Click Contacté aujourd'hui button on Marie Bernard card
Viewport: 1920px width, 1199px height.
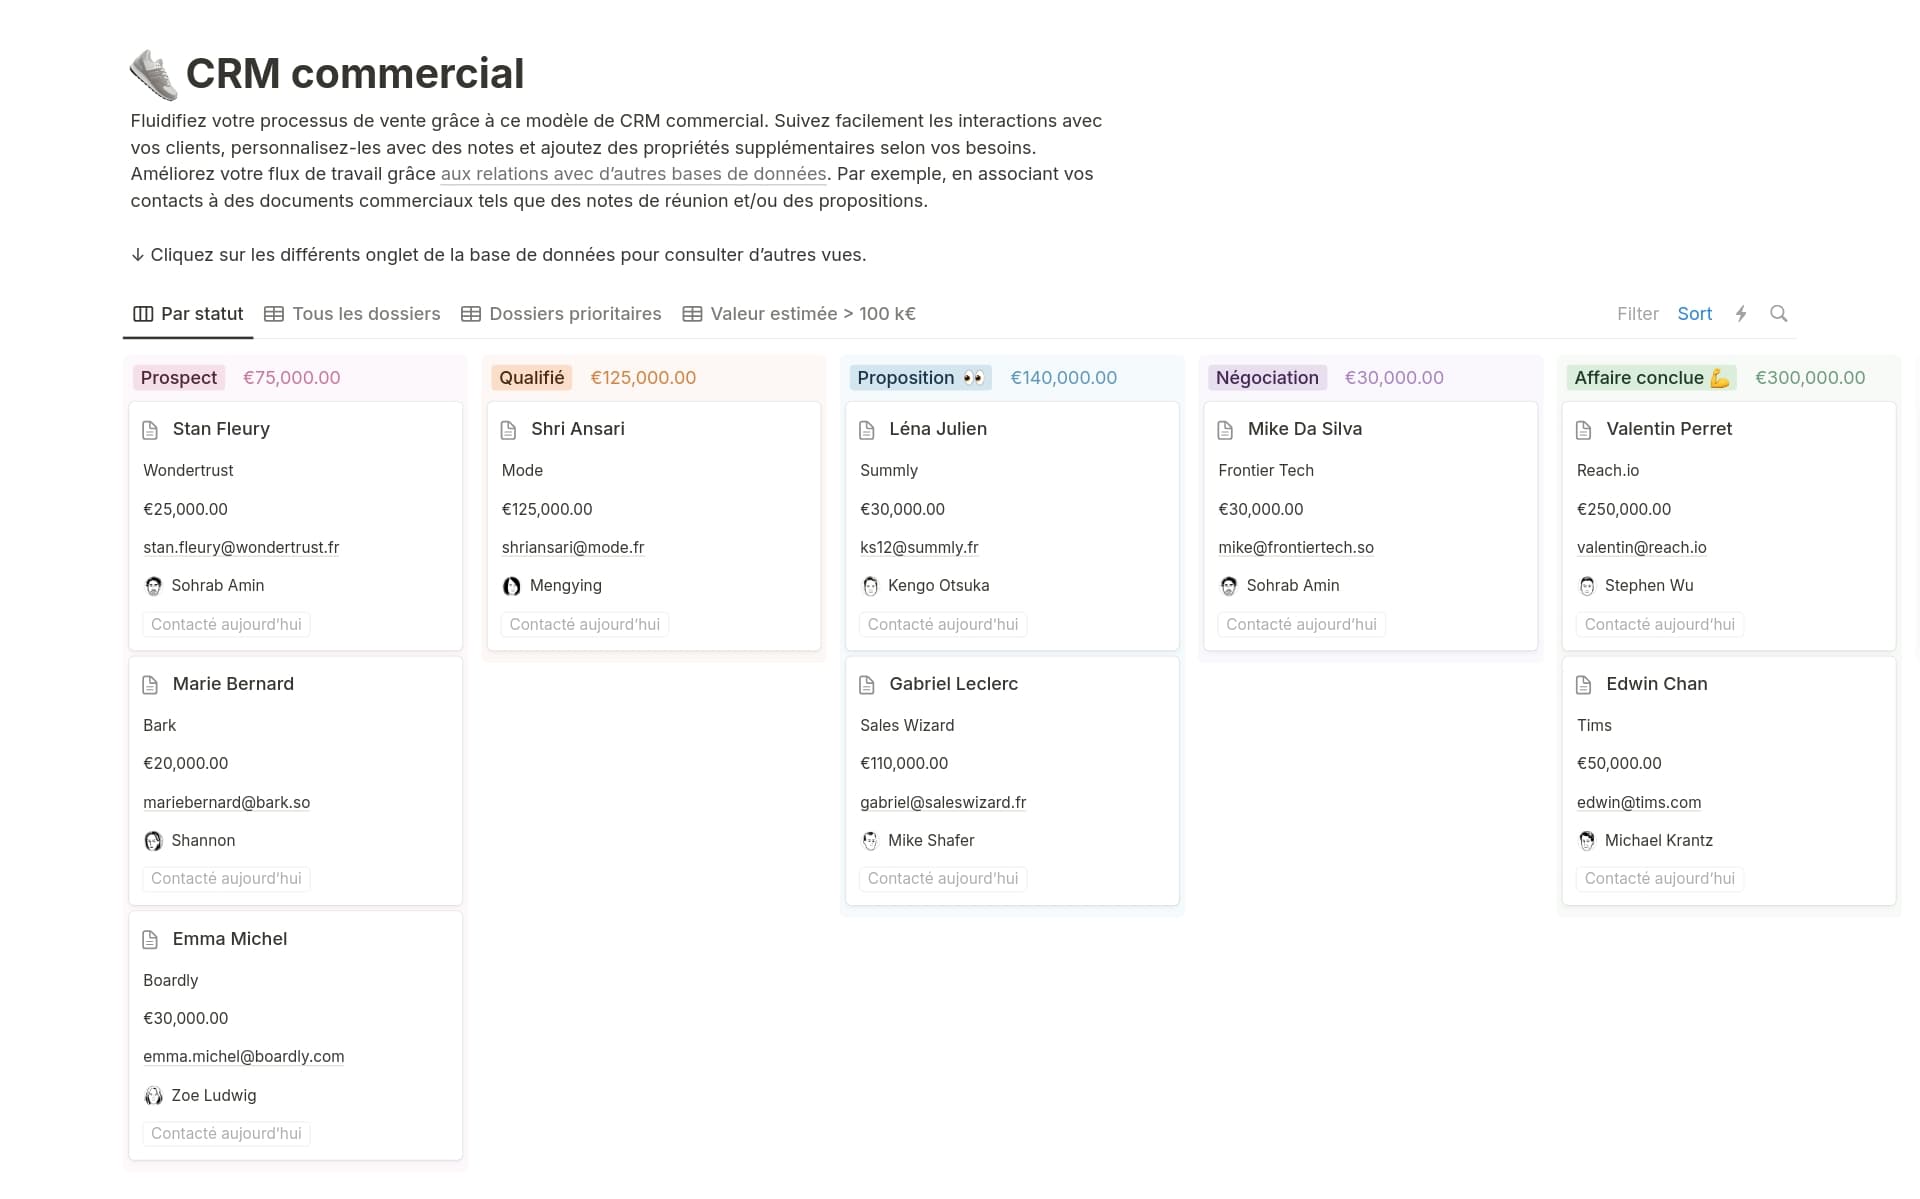(x=226, y=879)
